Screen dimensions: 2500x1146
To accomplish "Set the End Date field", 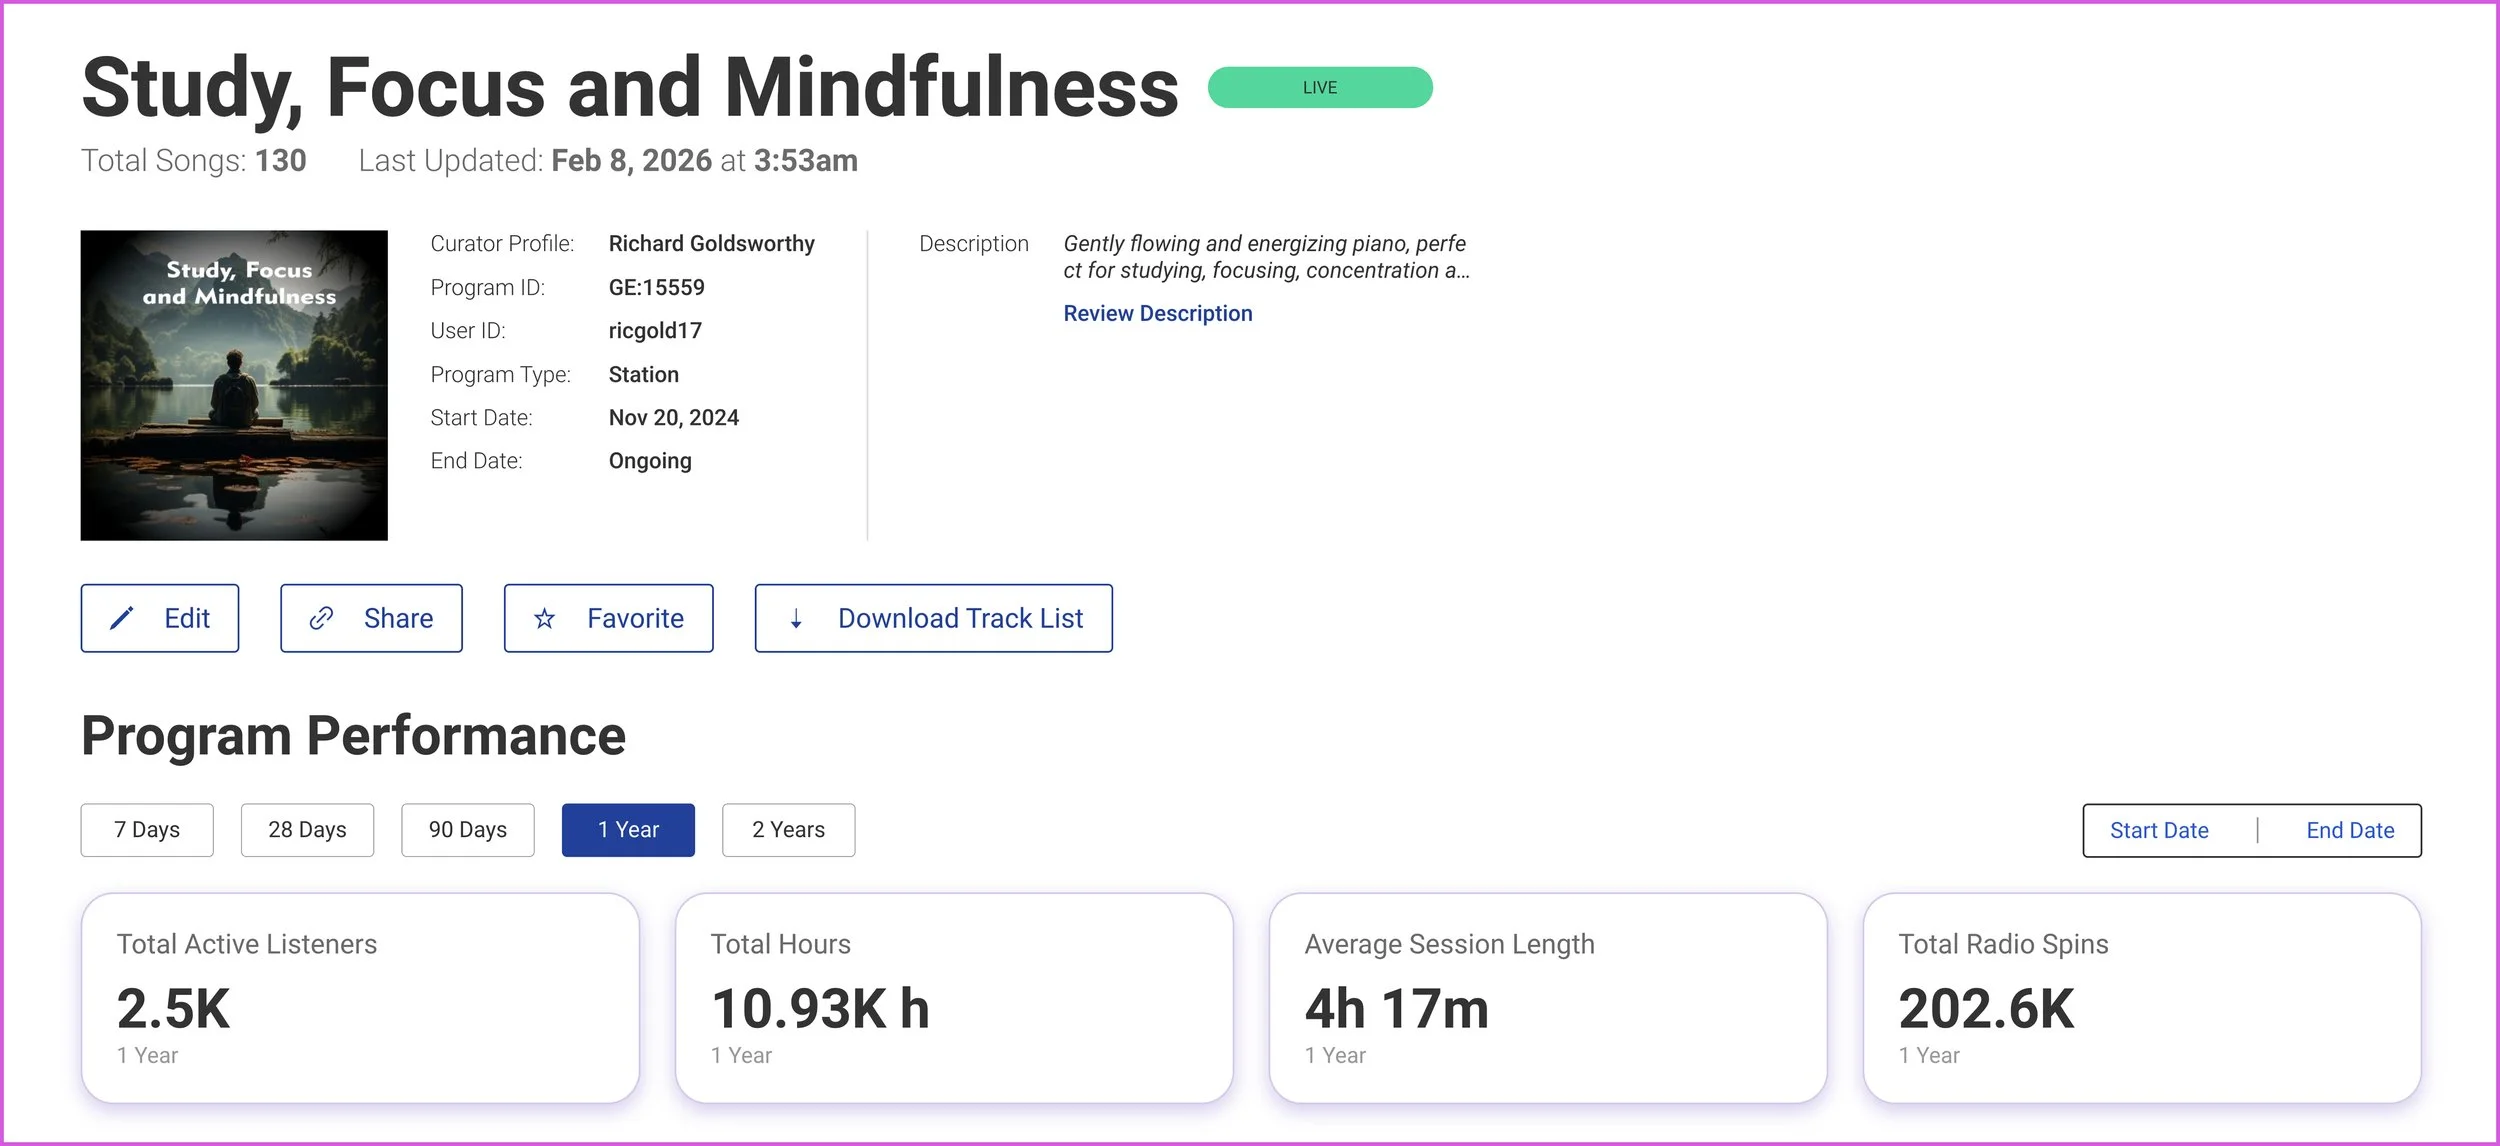I will 2349,830.
